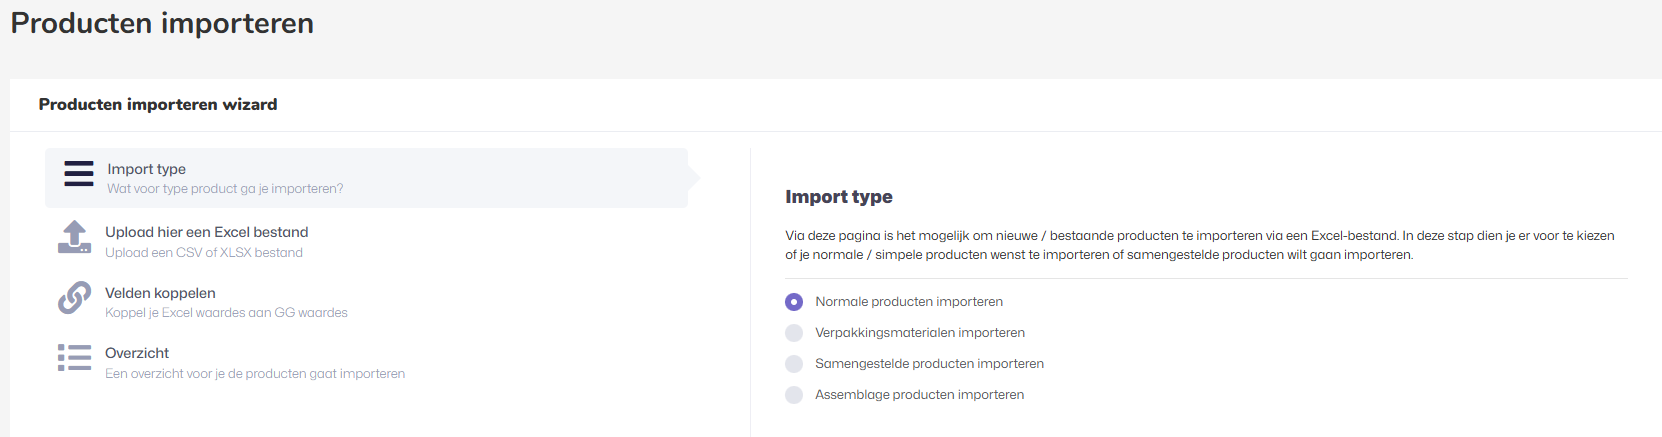Click the 'Producten importeren wizard' panel header
This screenshot has height=437, width=1662.
coord(158,105)
